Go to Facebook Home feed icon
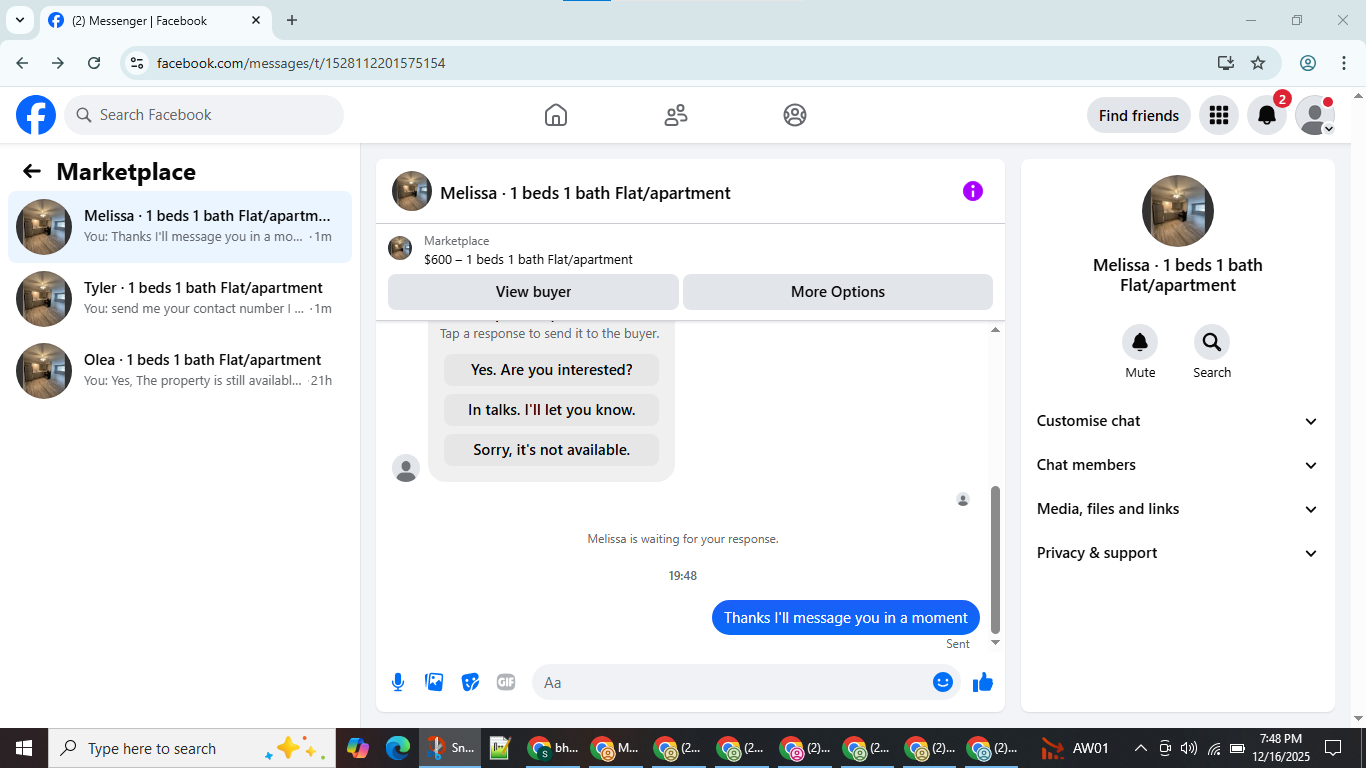Screen dimensions: 1366x768 (556, 115)
